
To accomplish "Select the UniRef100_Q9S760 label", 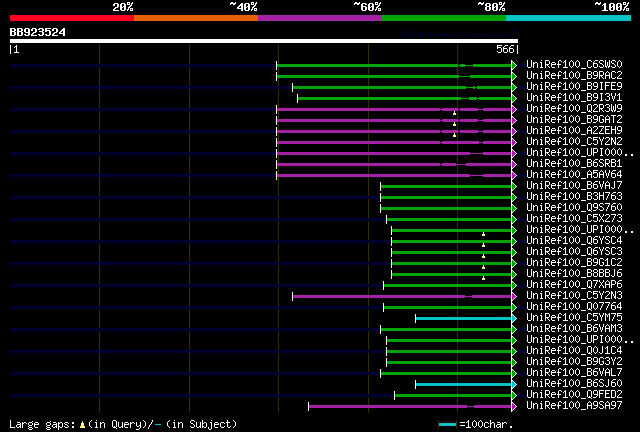I will click(x=574, y=208).
